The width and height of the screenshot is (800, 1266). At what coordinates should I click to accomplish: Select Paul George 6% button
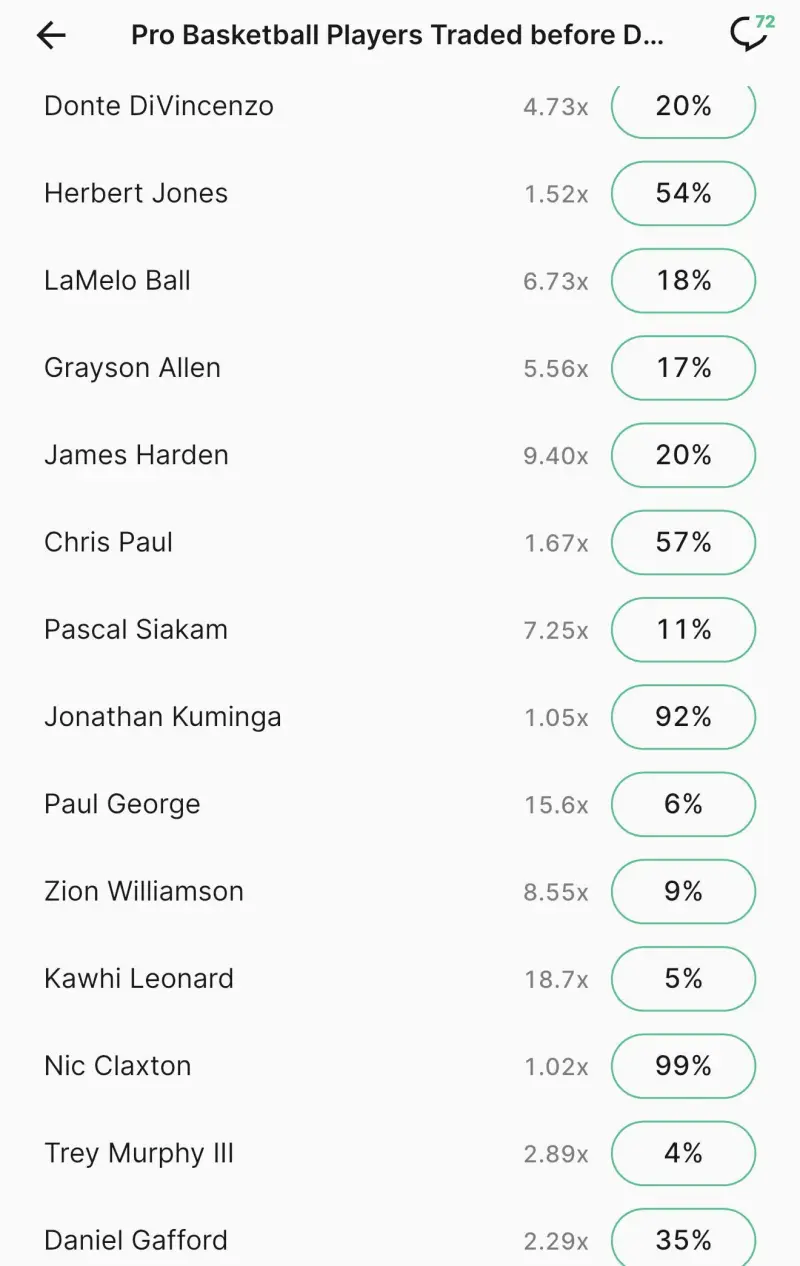coord(683,804)
